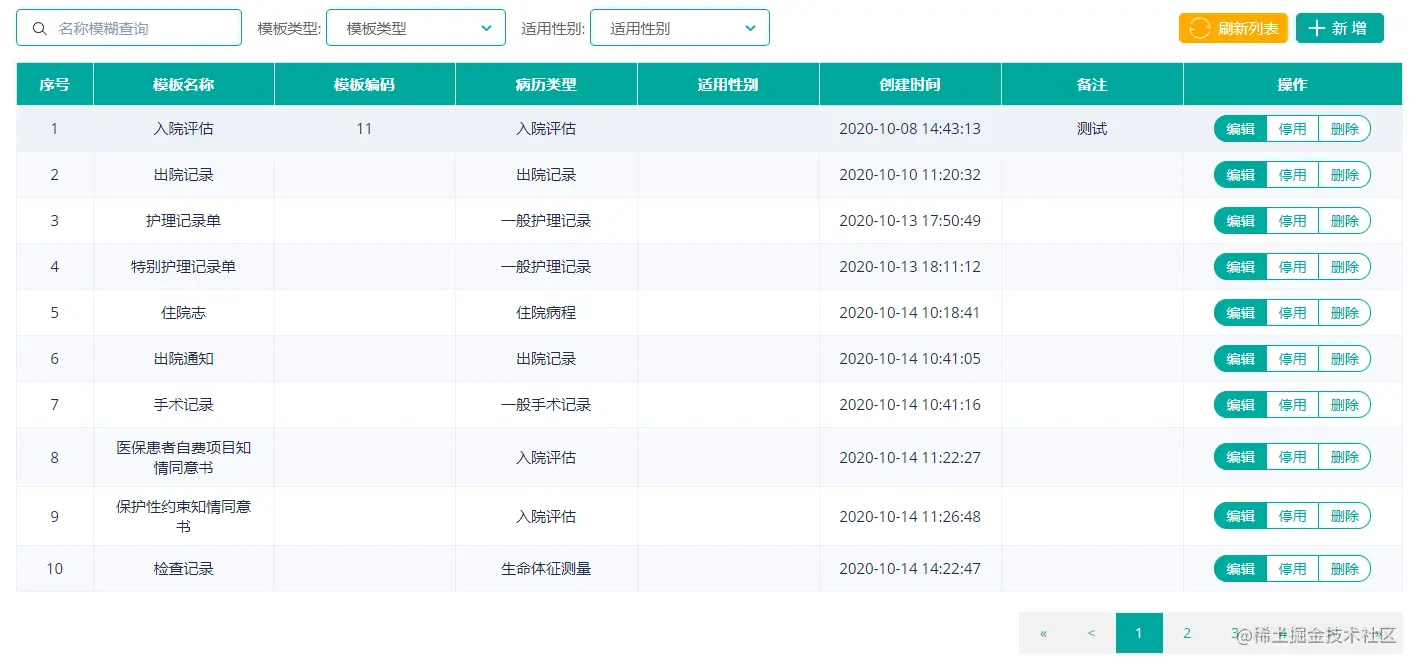Image resolution: width=1416 pixels, height=665 pixels.
Task: Edit the 入院评估 row 1 template
Action: coord(1240,129)
